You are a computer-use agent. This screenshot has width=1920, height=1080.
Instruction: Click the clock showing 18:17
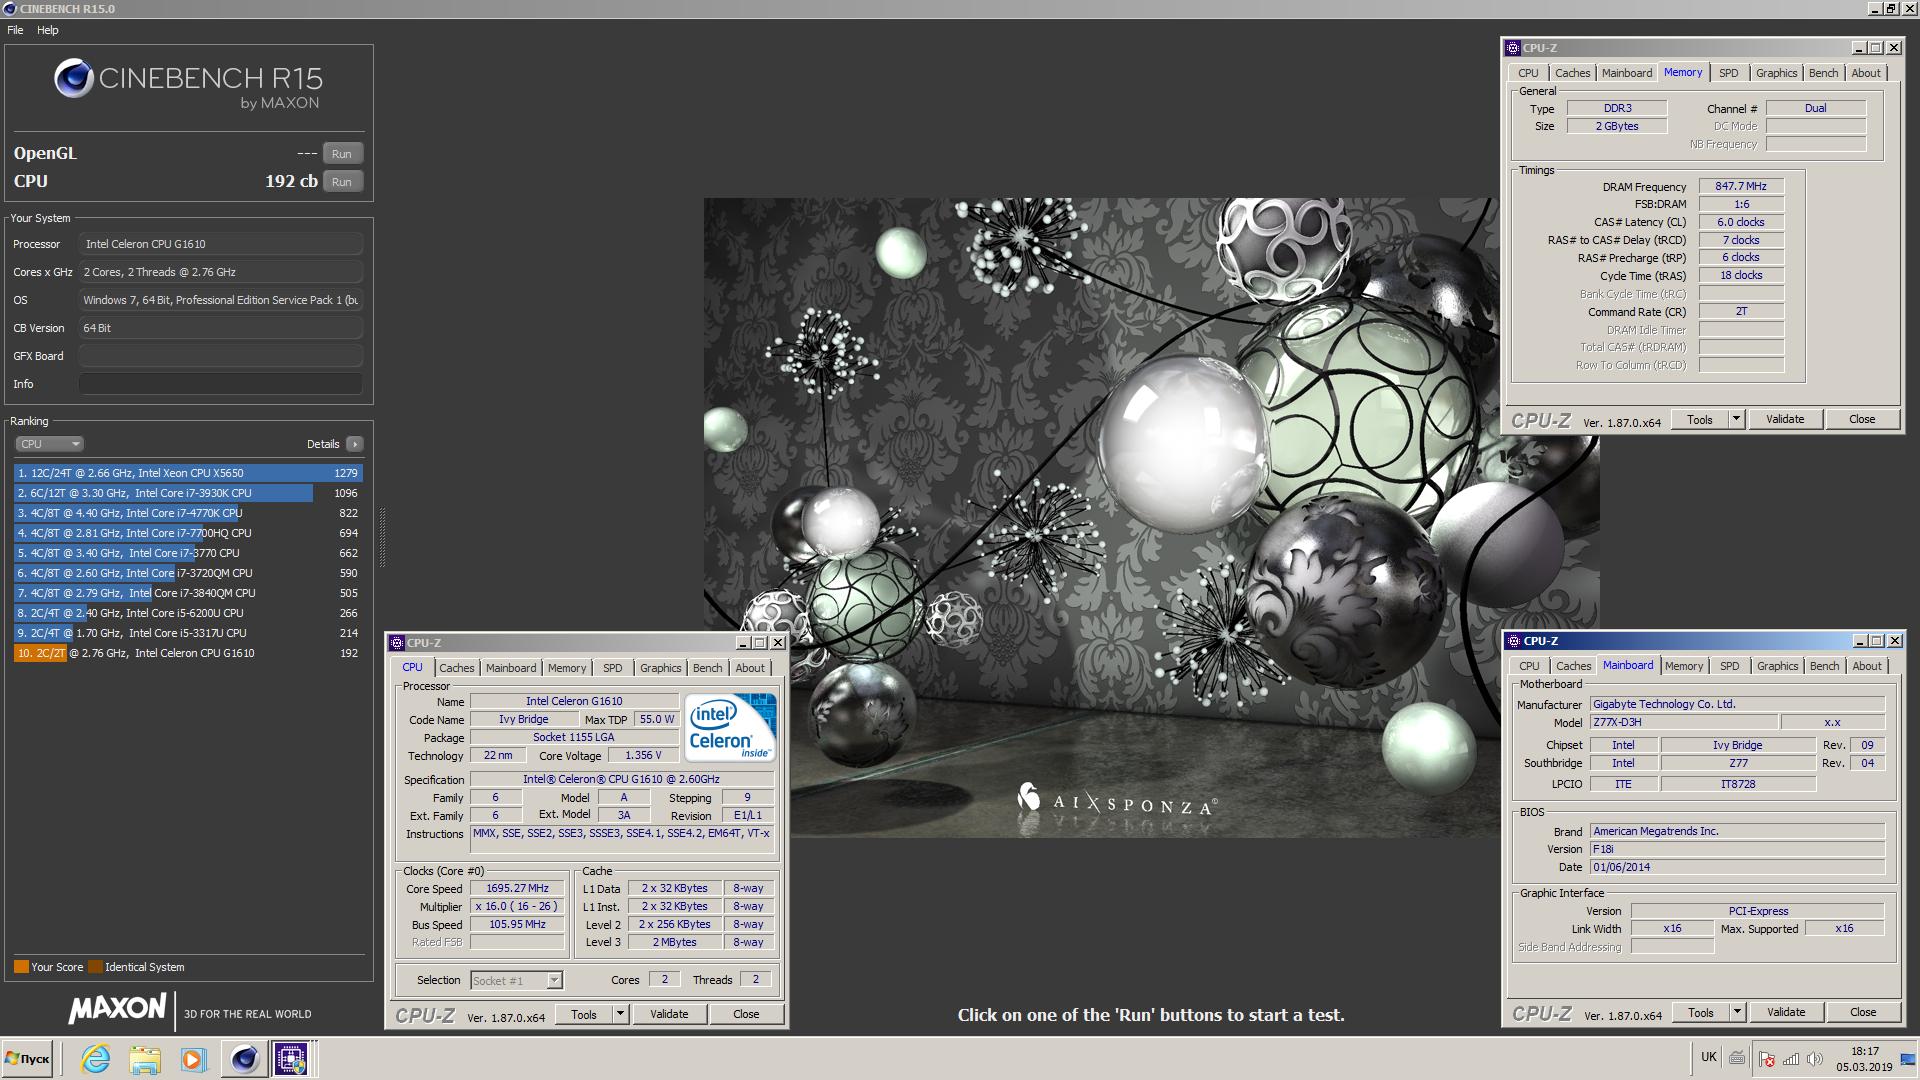(1864, 1052)
